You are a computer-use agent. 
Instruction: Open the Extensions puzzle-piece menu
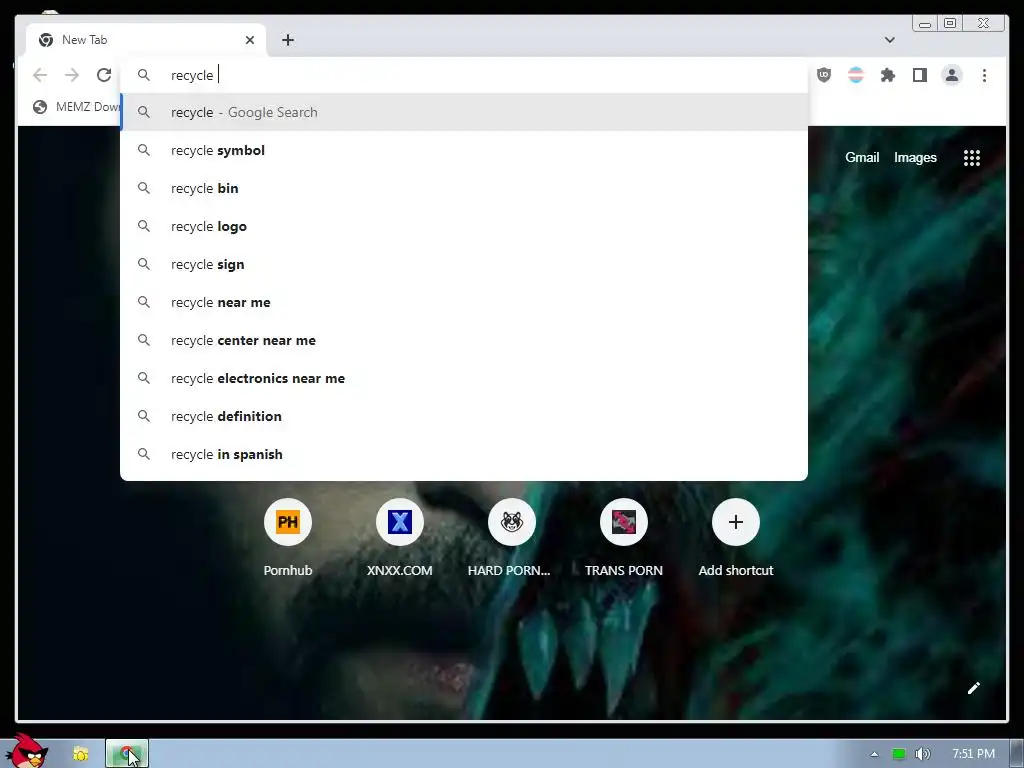888,75
